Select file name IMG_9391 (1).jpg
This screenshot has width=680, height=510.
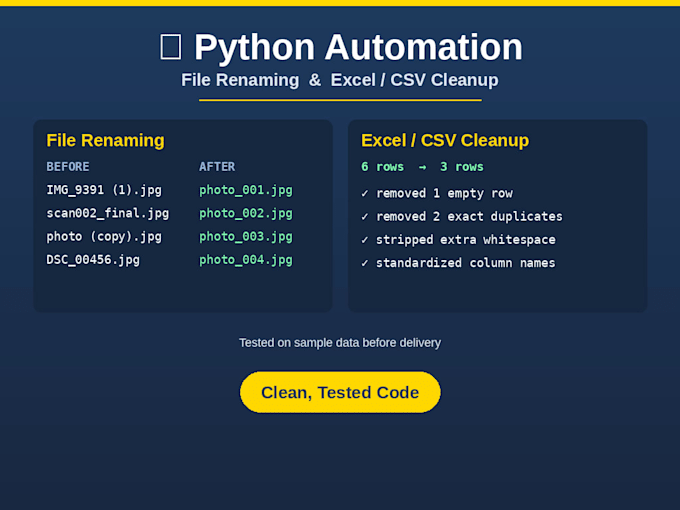point(104,190)
